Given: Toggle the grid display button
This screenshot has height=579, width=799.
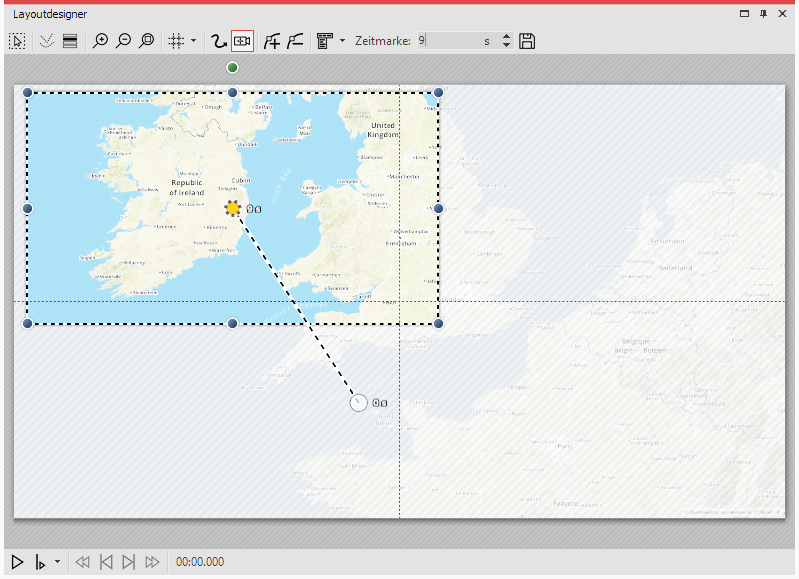Looking at the screenshot, I should (x=176, y=41).
